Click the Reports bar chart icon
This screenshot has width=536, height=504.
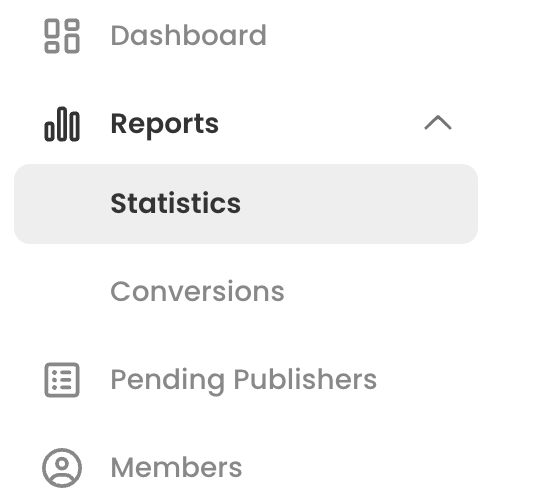[x=62, y=124]
